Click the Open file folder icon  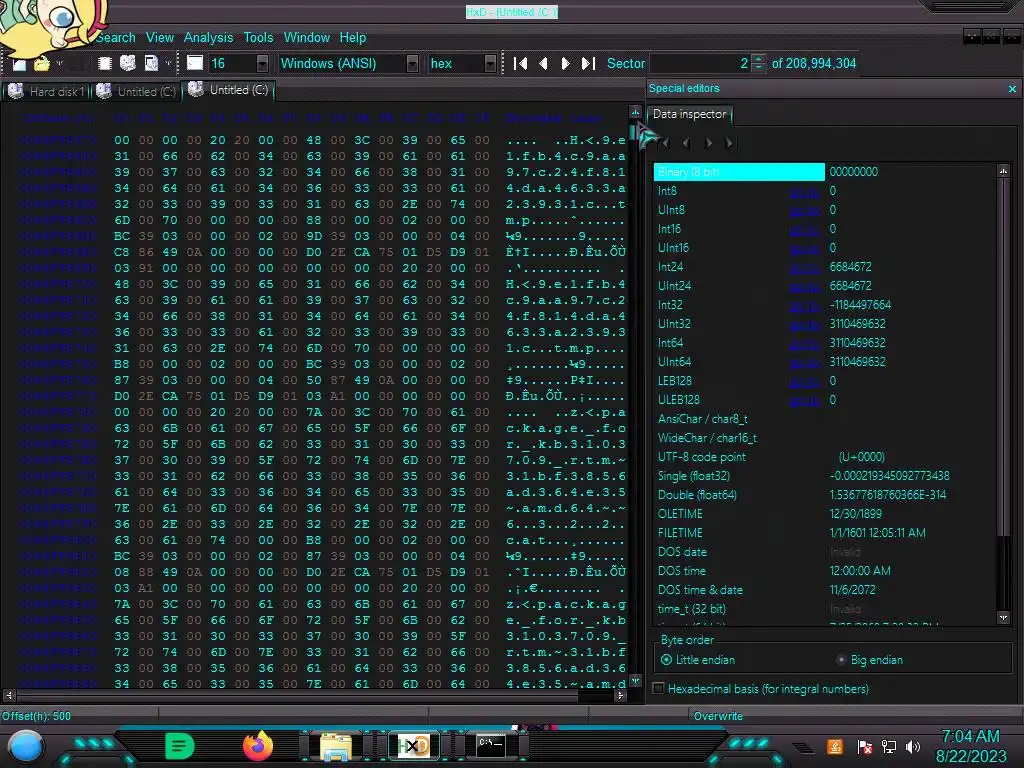click(x=42, y=64)
